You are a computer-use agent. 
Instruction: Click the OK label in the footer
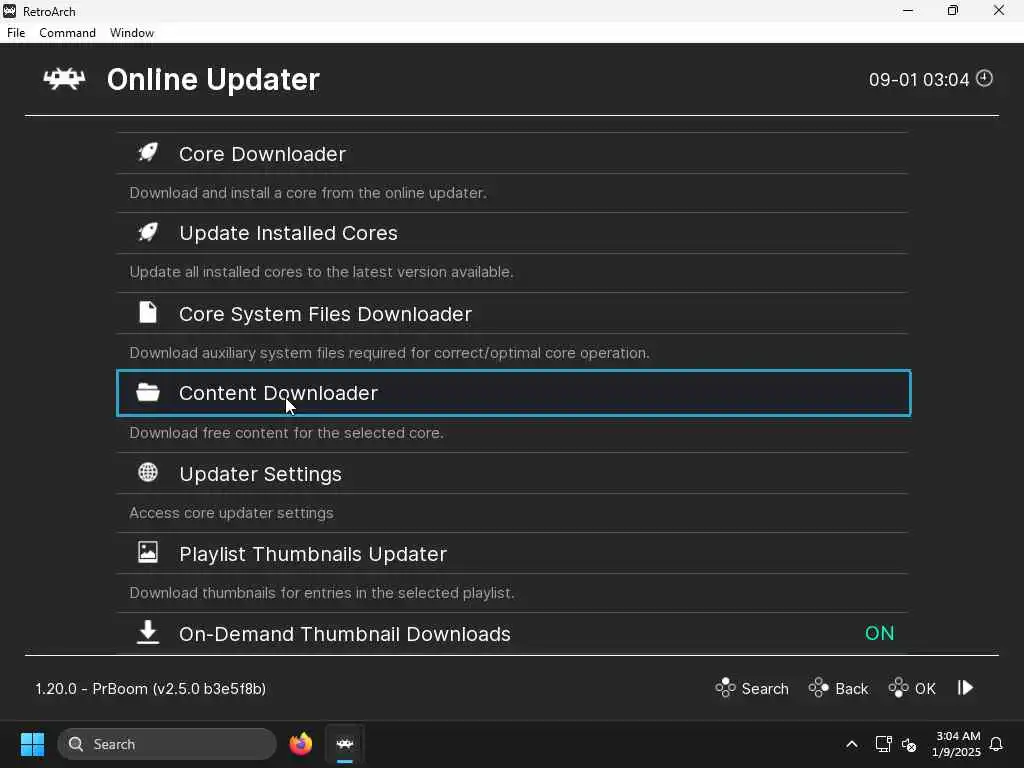tap(925, 688)
